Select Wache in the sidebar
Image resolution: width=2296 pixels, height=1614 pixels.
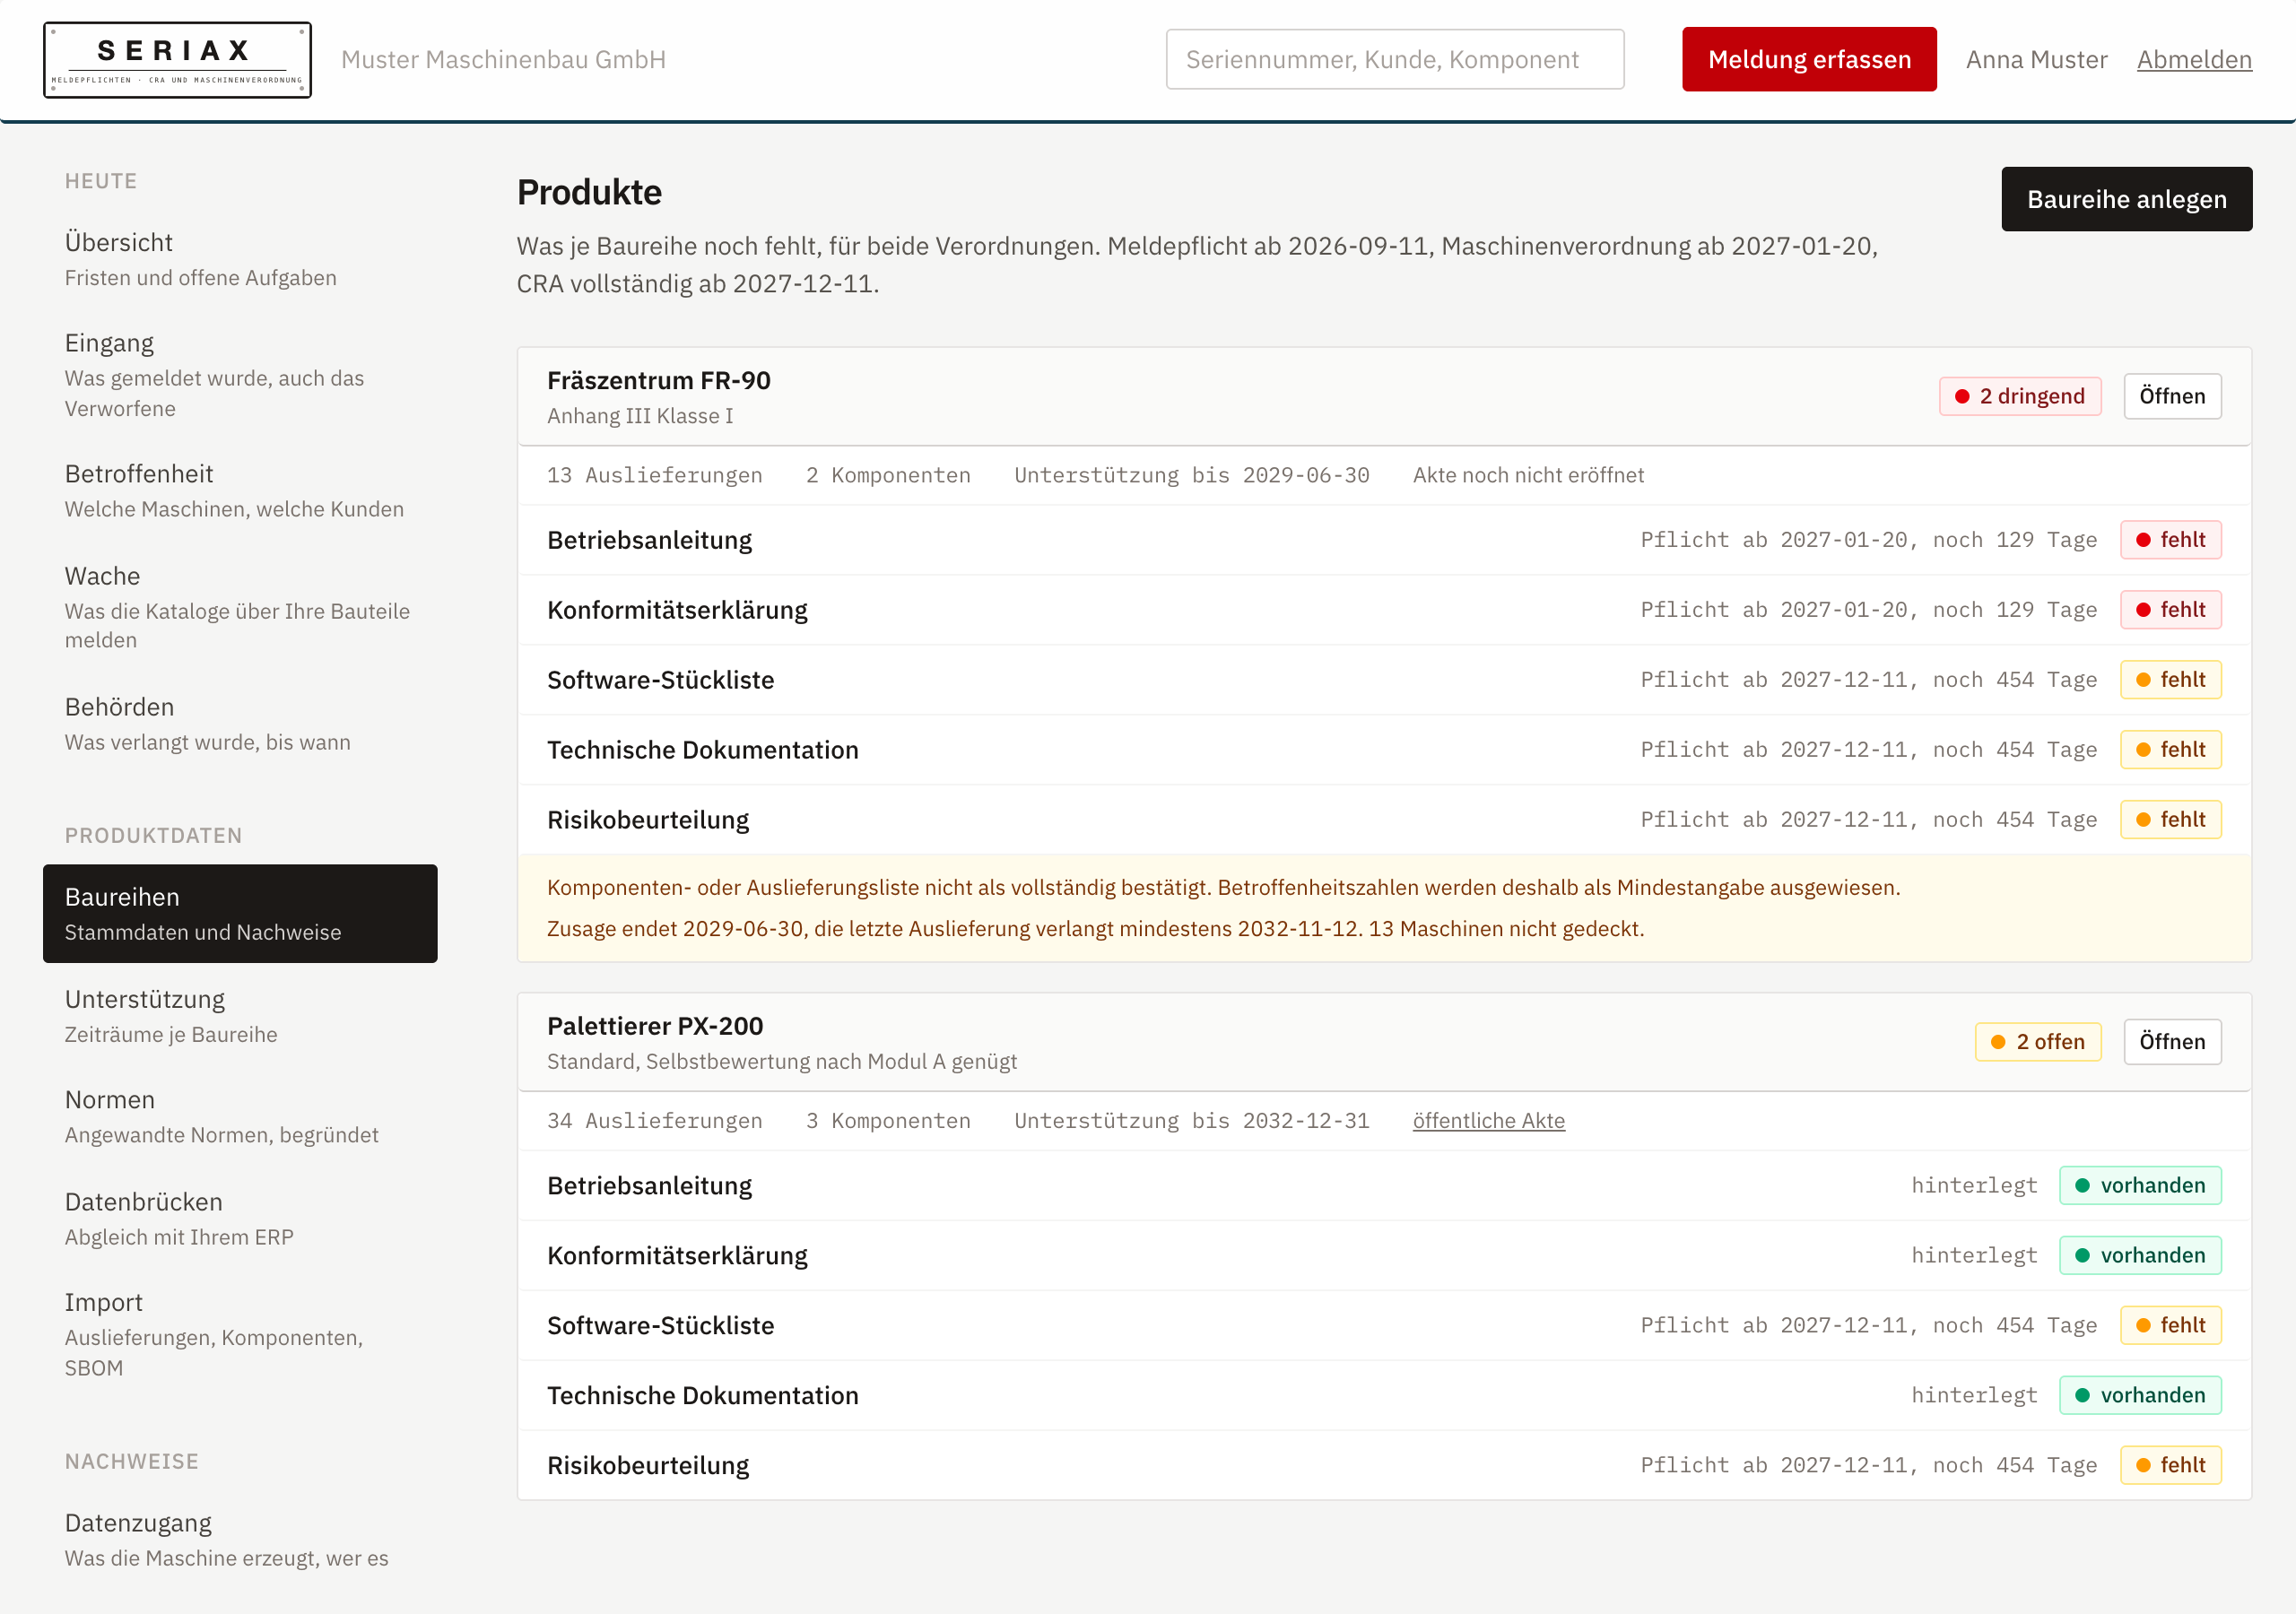[240, 607]
